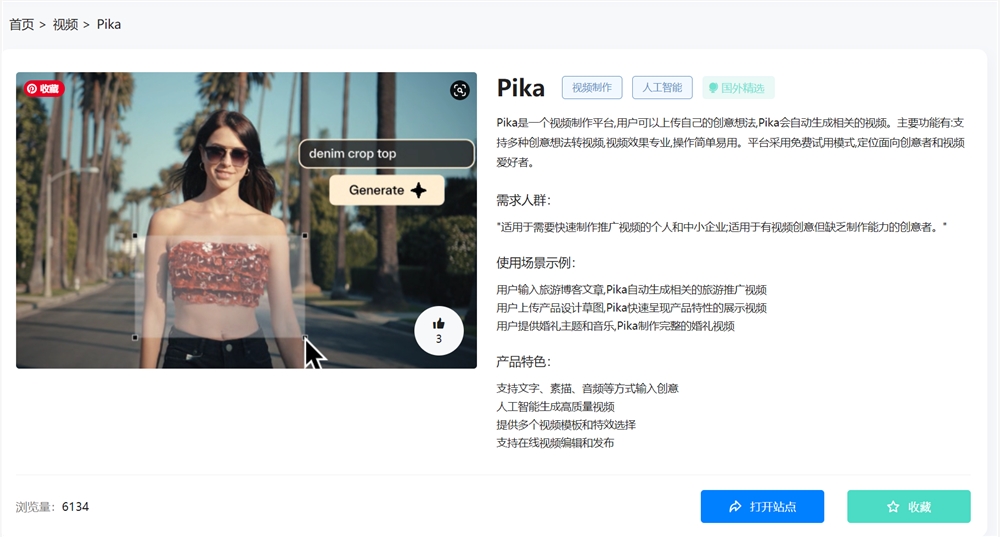Click the green bulb icon in 国外精选
Viewport: 1000px width, 537px height.
(x=713, y=88)
